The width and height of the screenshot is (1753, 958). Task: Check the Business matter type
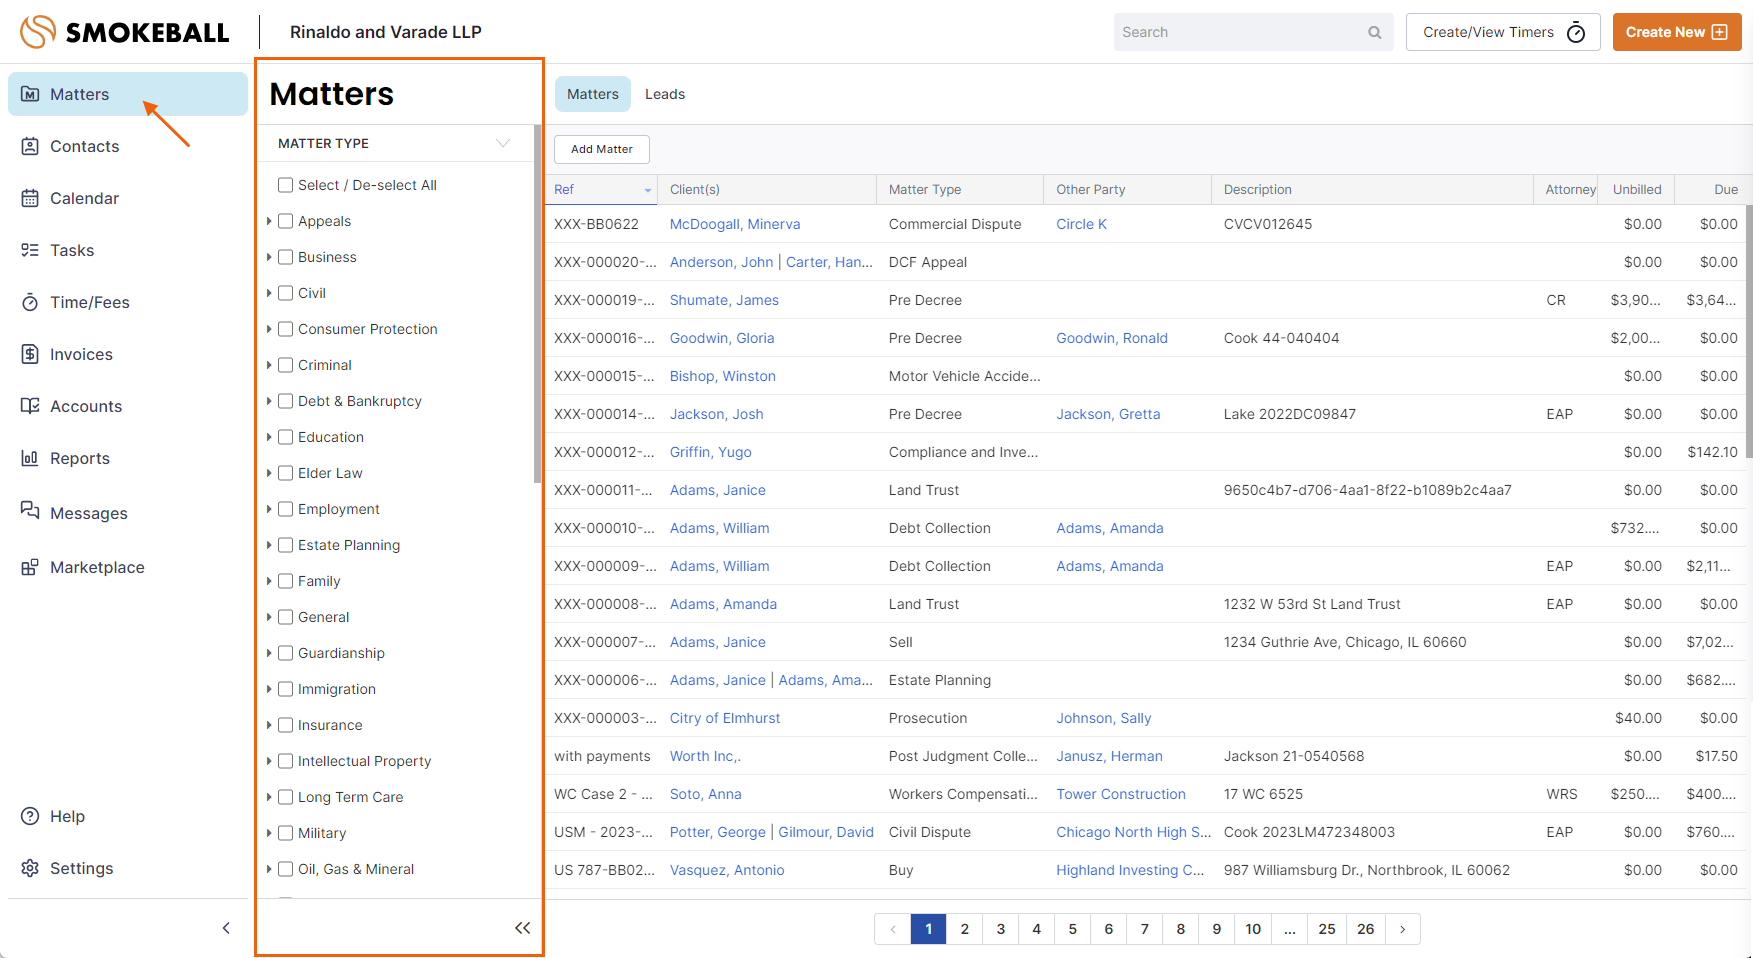point(286,257)
